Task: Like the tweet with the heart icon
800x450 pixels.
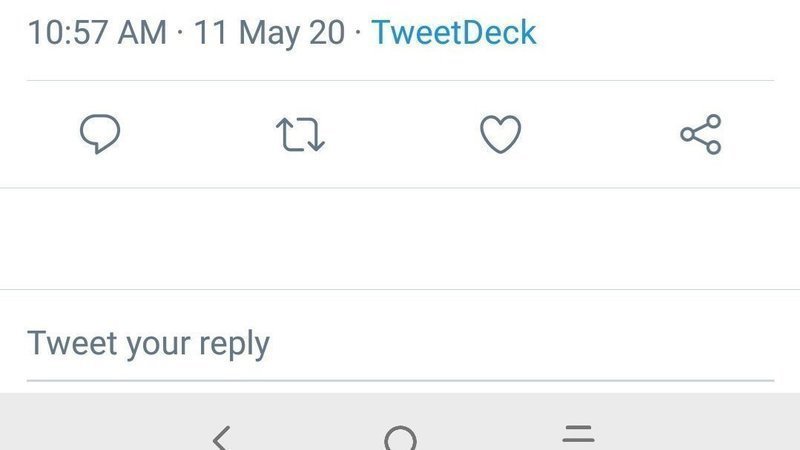Action: click(x=501, y=134)
